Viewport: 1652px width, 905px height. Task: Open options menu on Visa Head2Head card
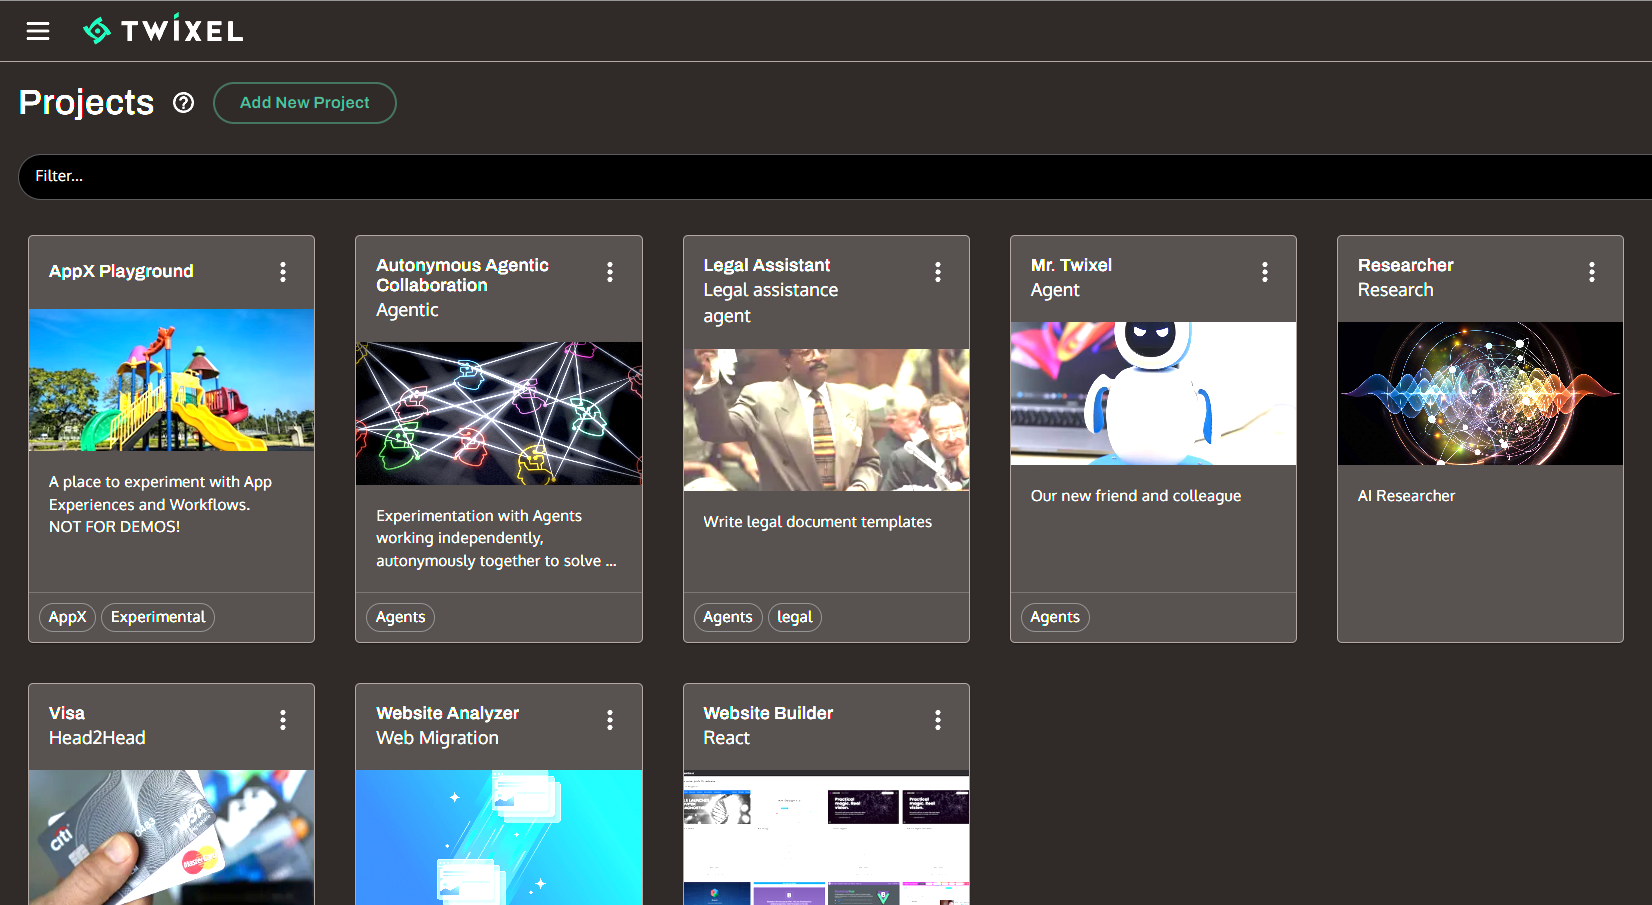[283, 719]
